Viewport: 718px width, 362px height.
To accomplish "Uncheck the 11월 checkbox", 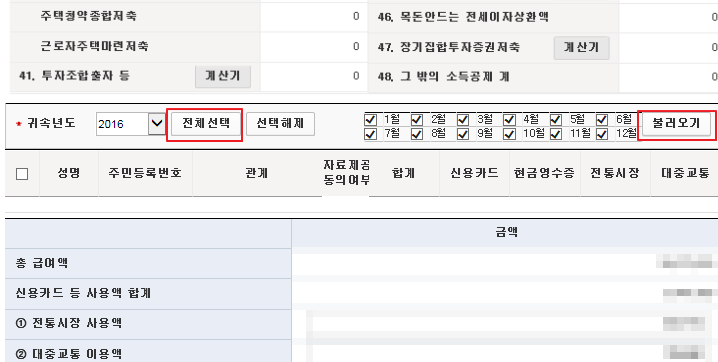I will click(x=556, y=134).
